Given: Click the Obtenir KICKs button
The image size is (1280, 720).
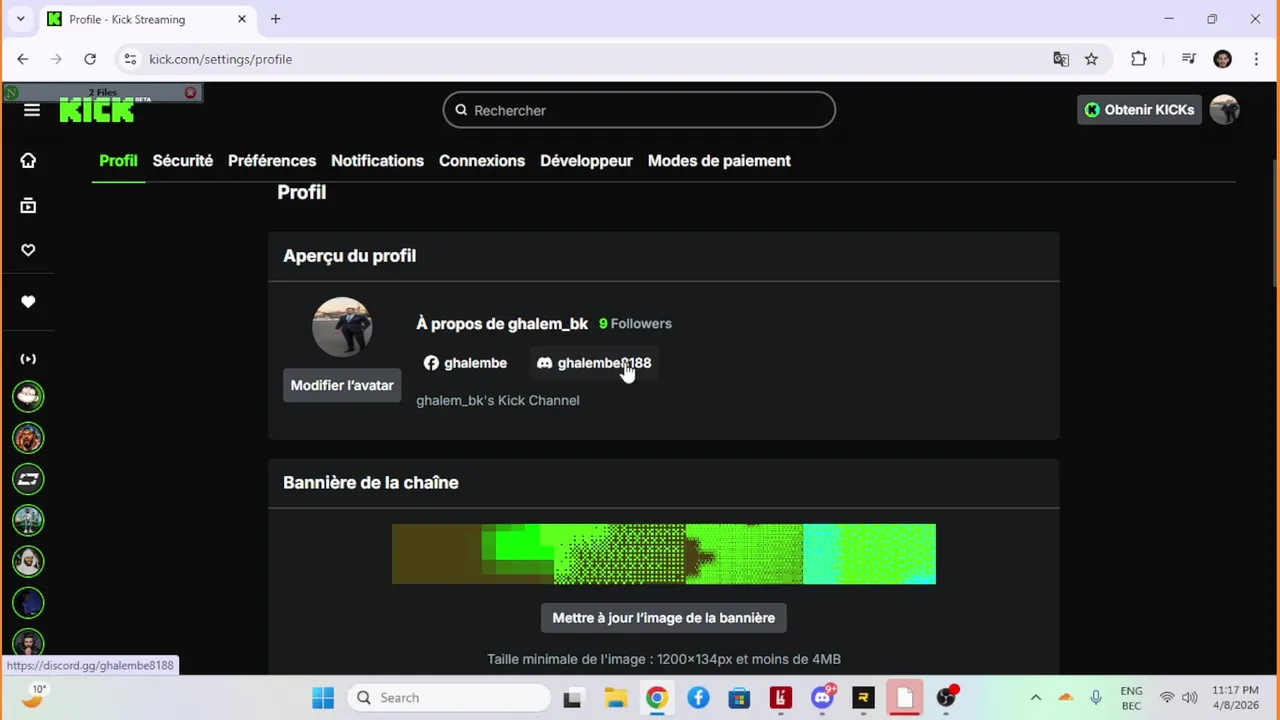Looking at the screenshot, I should tap(1139, 110).
